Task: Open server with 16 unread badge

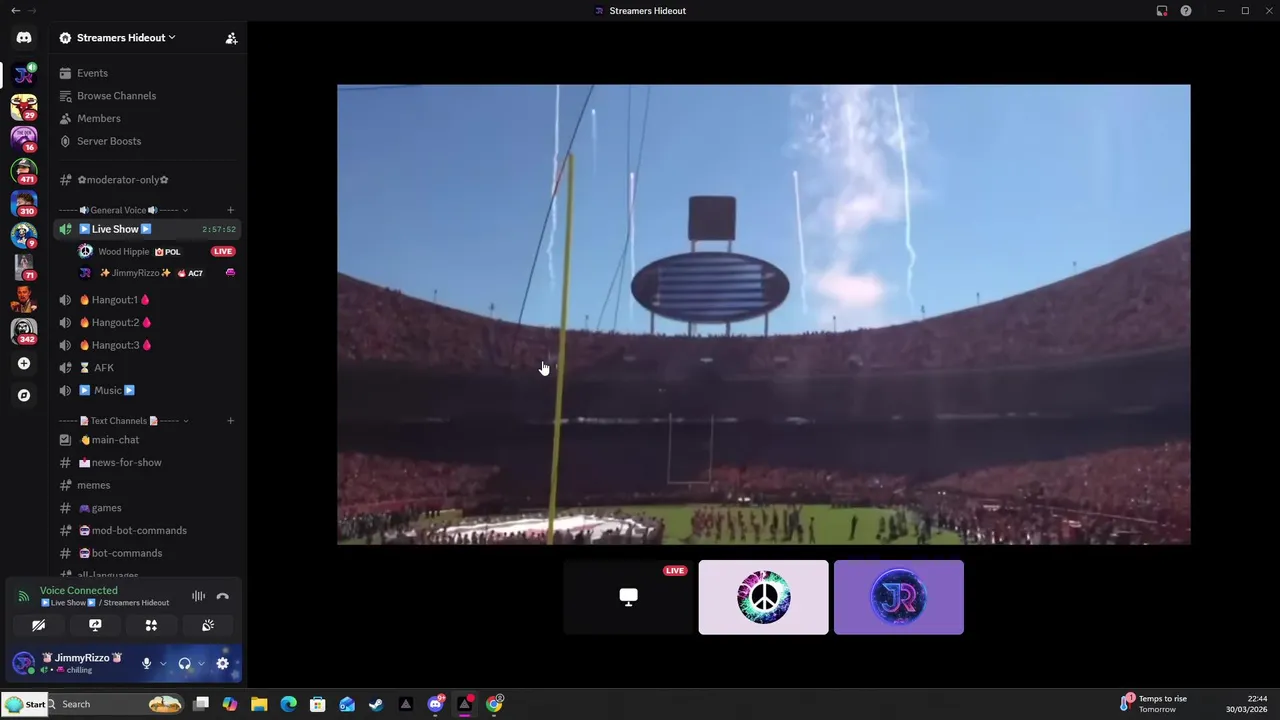Action: 24,138
